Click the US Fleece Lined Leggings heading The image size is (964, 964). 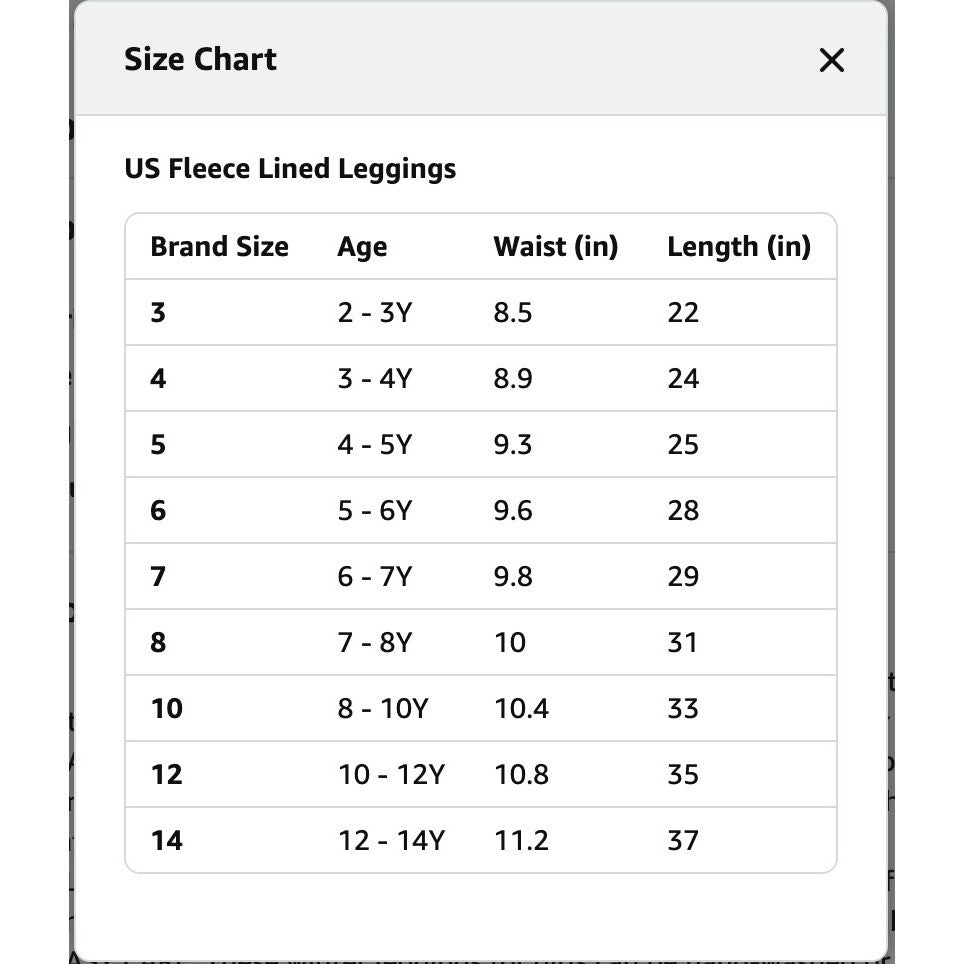[x=290, y=168]
